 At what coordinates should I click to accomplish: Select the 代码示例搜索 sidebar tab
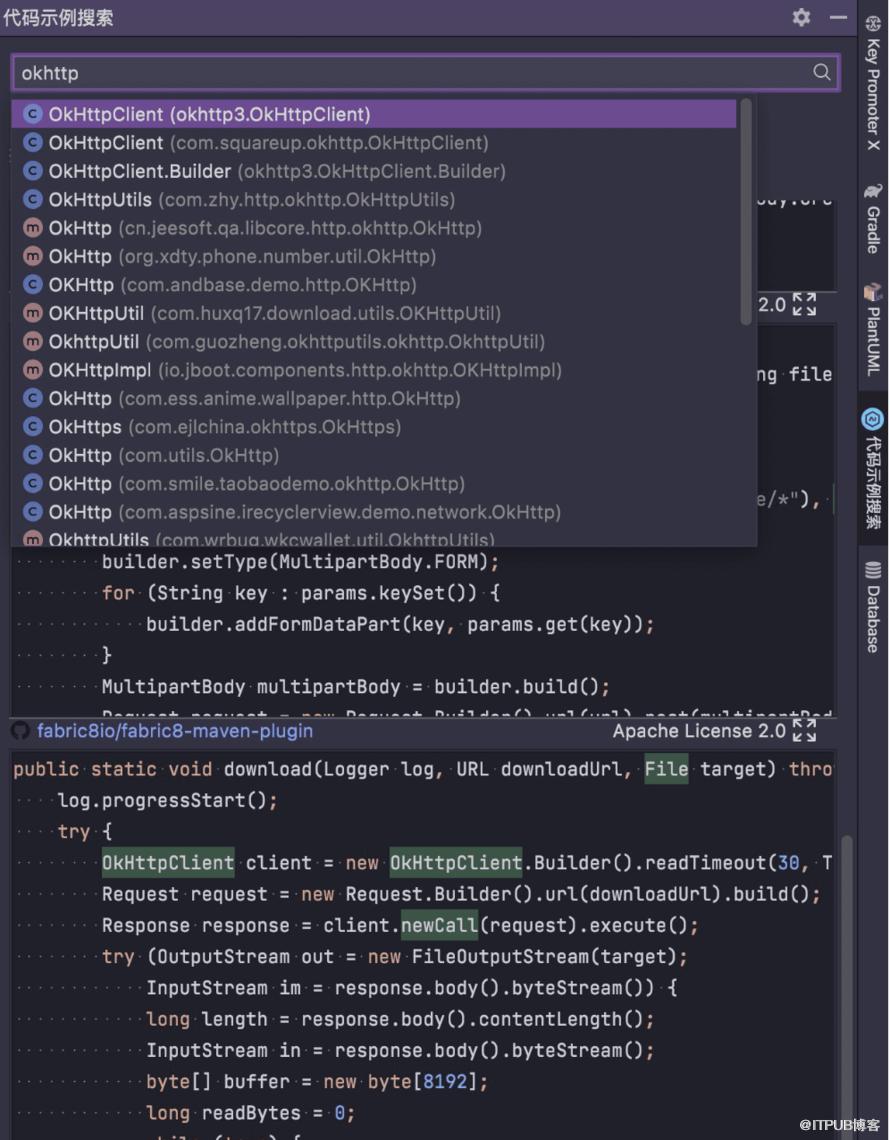click(x=873, y=468)
